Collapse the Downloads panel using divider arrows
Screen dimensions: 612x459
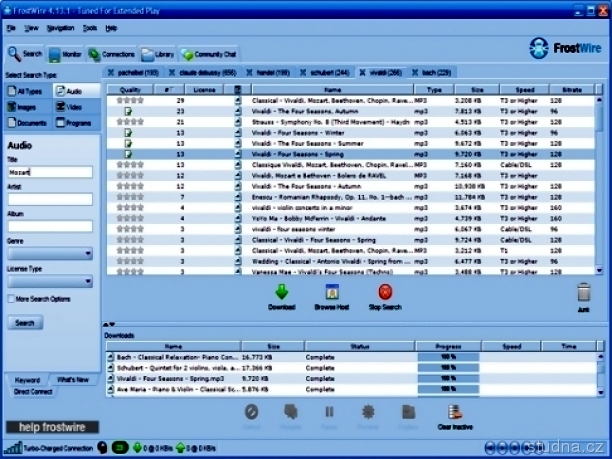pyautogui.click(x=111, y=324)
